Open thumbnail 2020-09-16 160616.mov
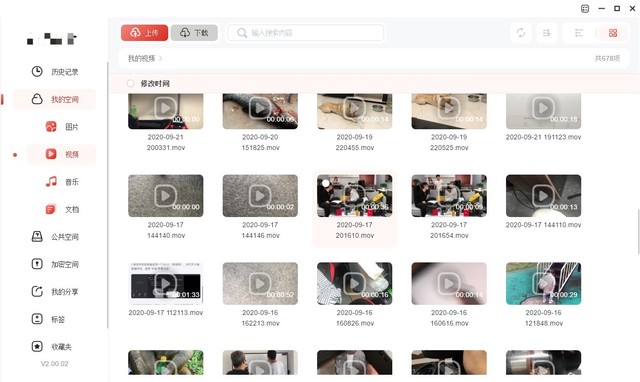 coord(449,283)
